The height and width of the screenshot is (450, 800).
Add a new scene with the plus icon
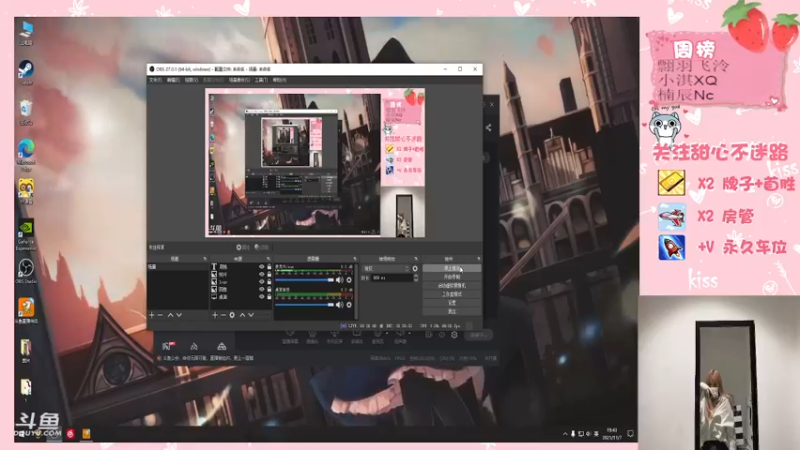152,315
